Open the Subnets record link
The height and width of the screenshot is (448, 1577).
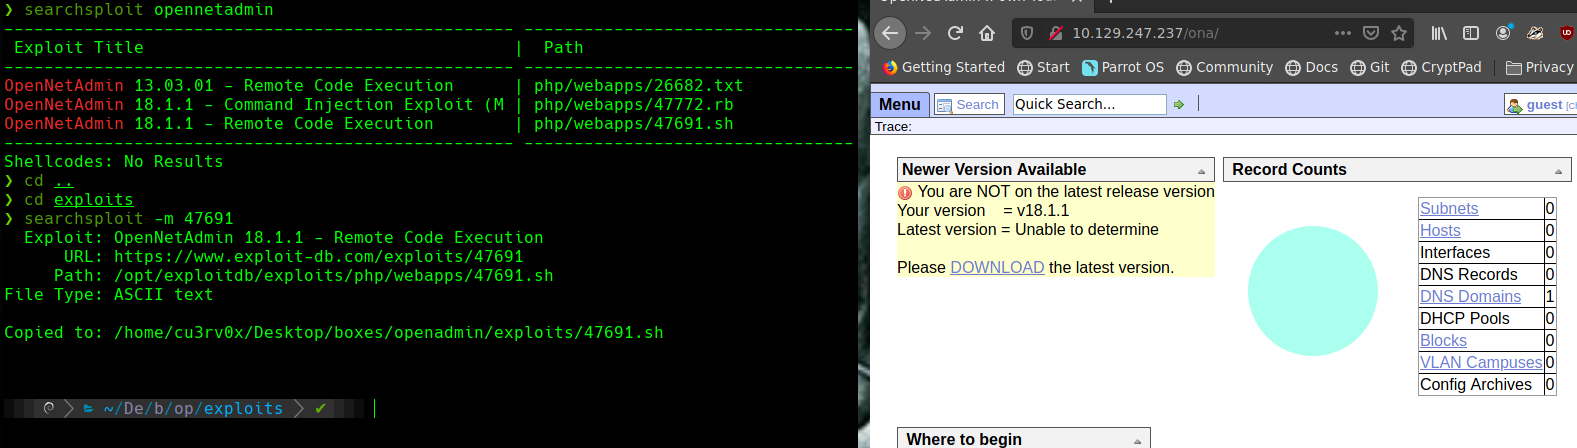click(x=1449, y=208)
